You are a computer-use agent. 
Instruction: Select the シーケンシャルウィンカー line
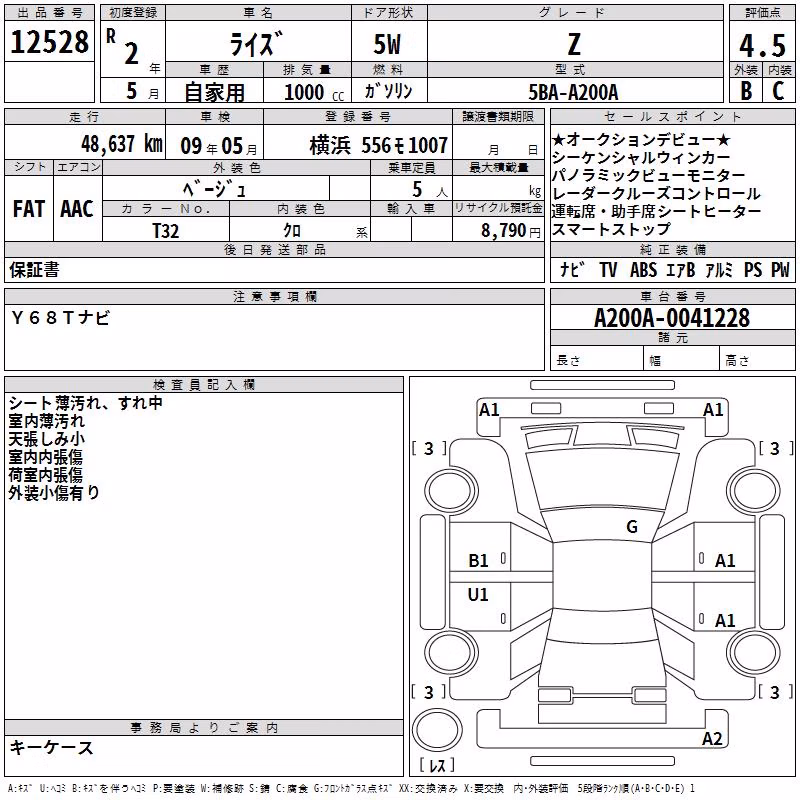pyautogui.click(x=641, y=157)
